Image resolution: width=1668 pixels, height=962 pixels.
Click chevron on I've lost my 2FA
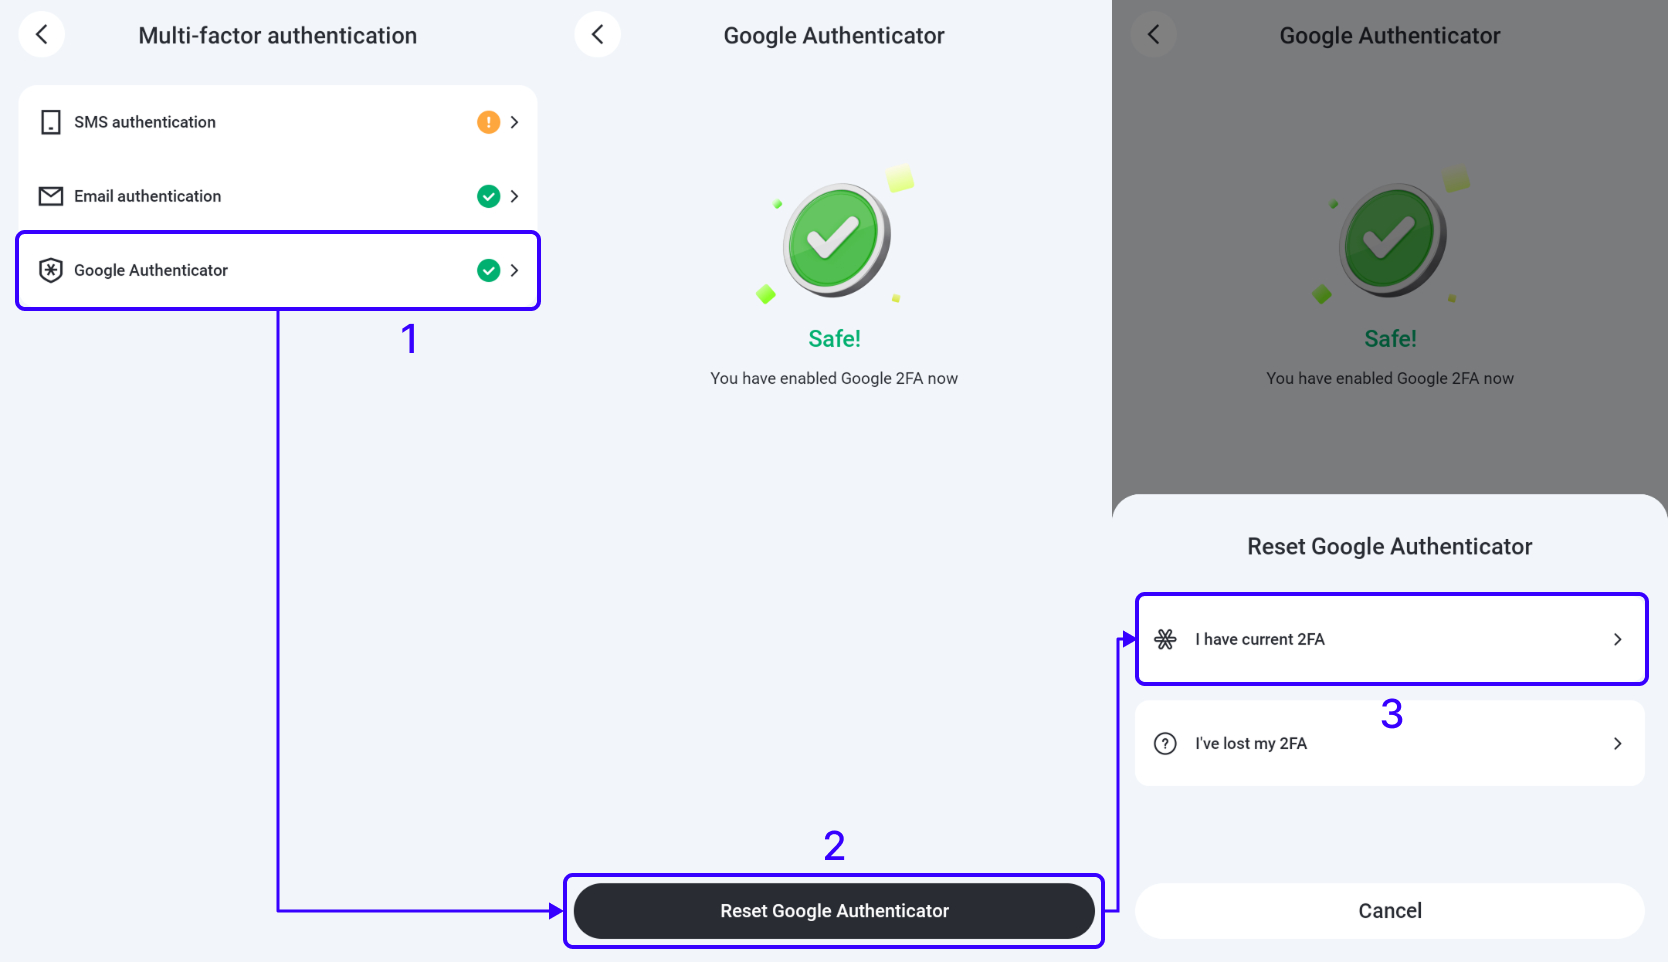coord(1617,743)
